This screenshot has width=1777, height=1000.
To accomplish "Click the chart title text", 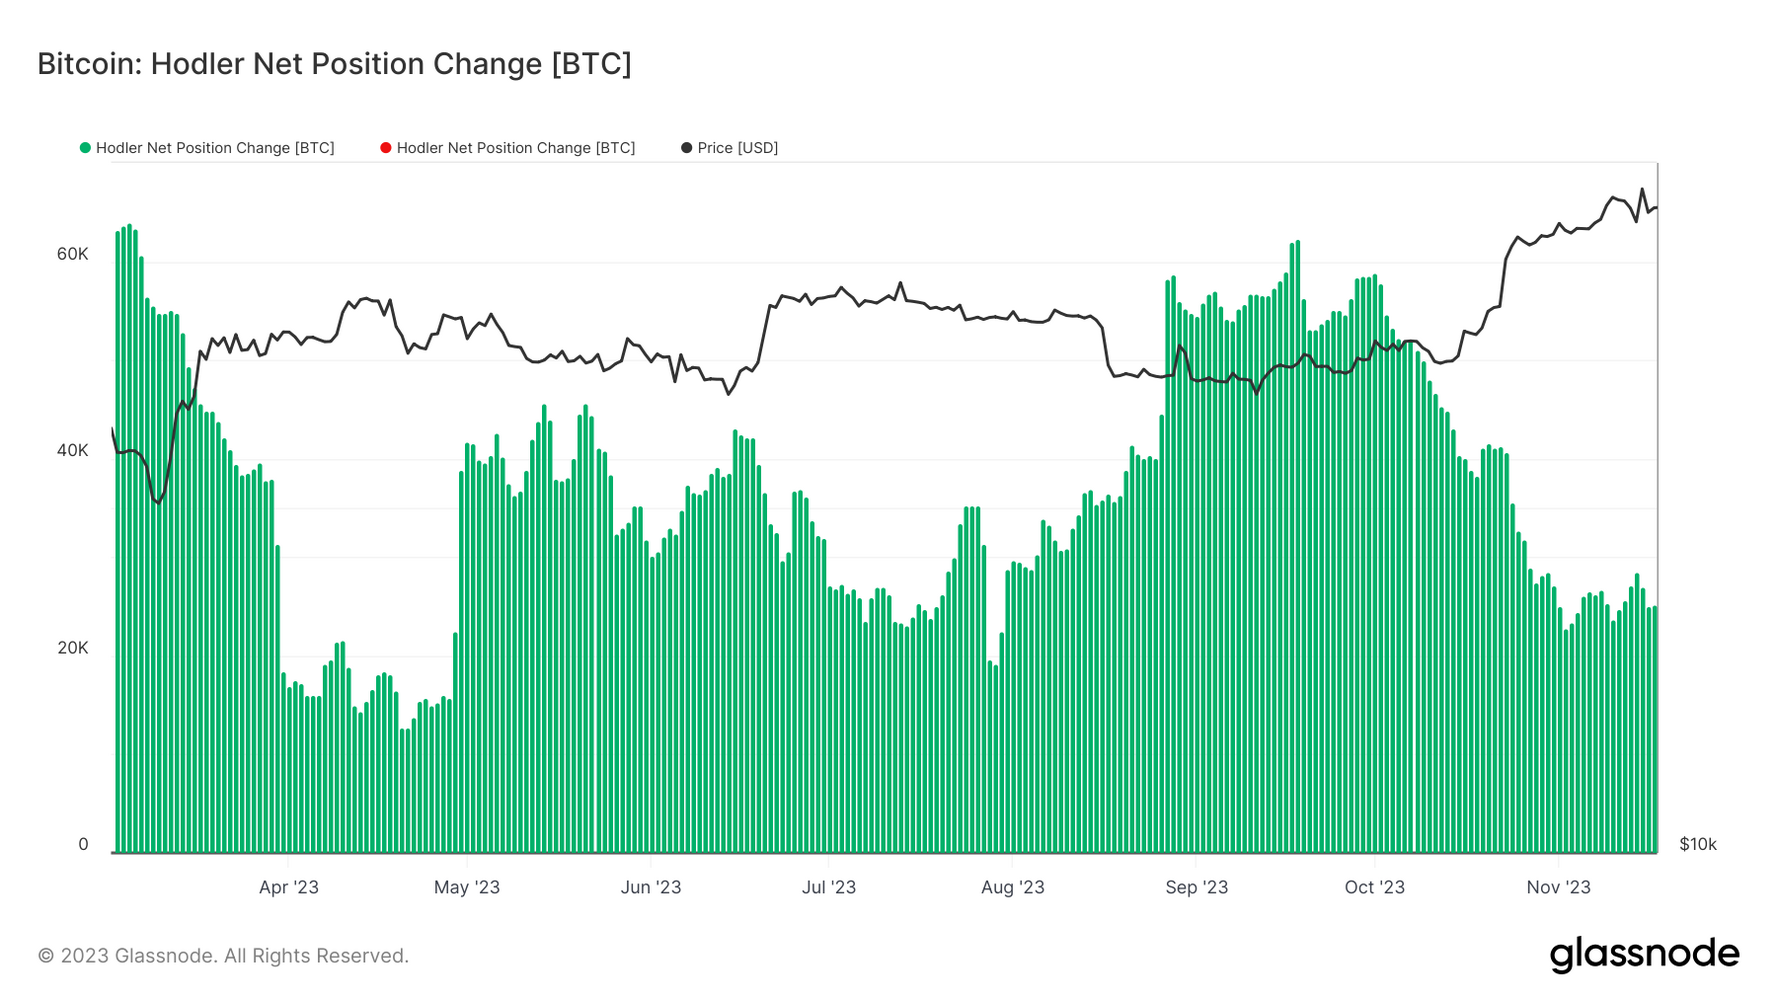I will coord(334,64).
